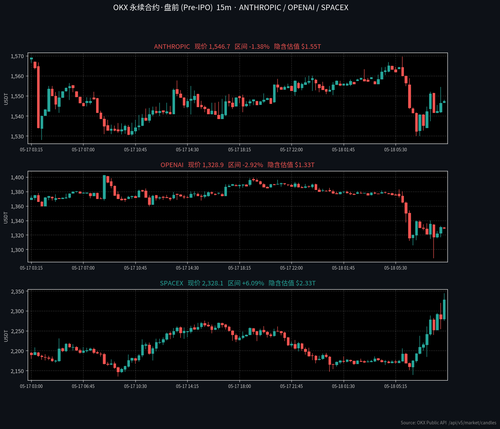Click the '05-17 03:00' tick under SpaceX chart
This screenshot has height=429, width=500.
pos(31,386)
